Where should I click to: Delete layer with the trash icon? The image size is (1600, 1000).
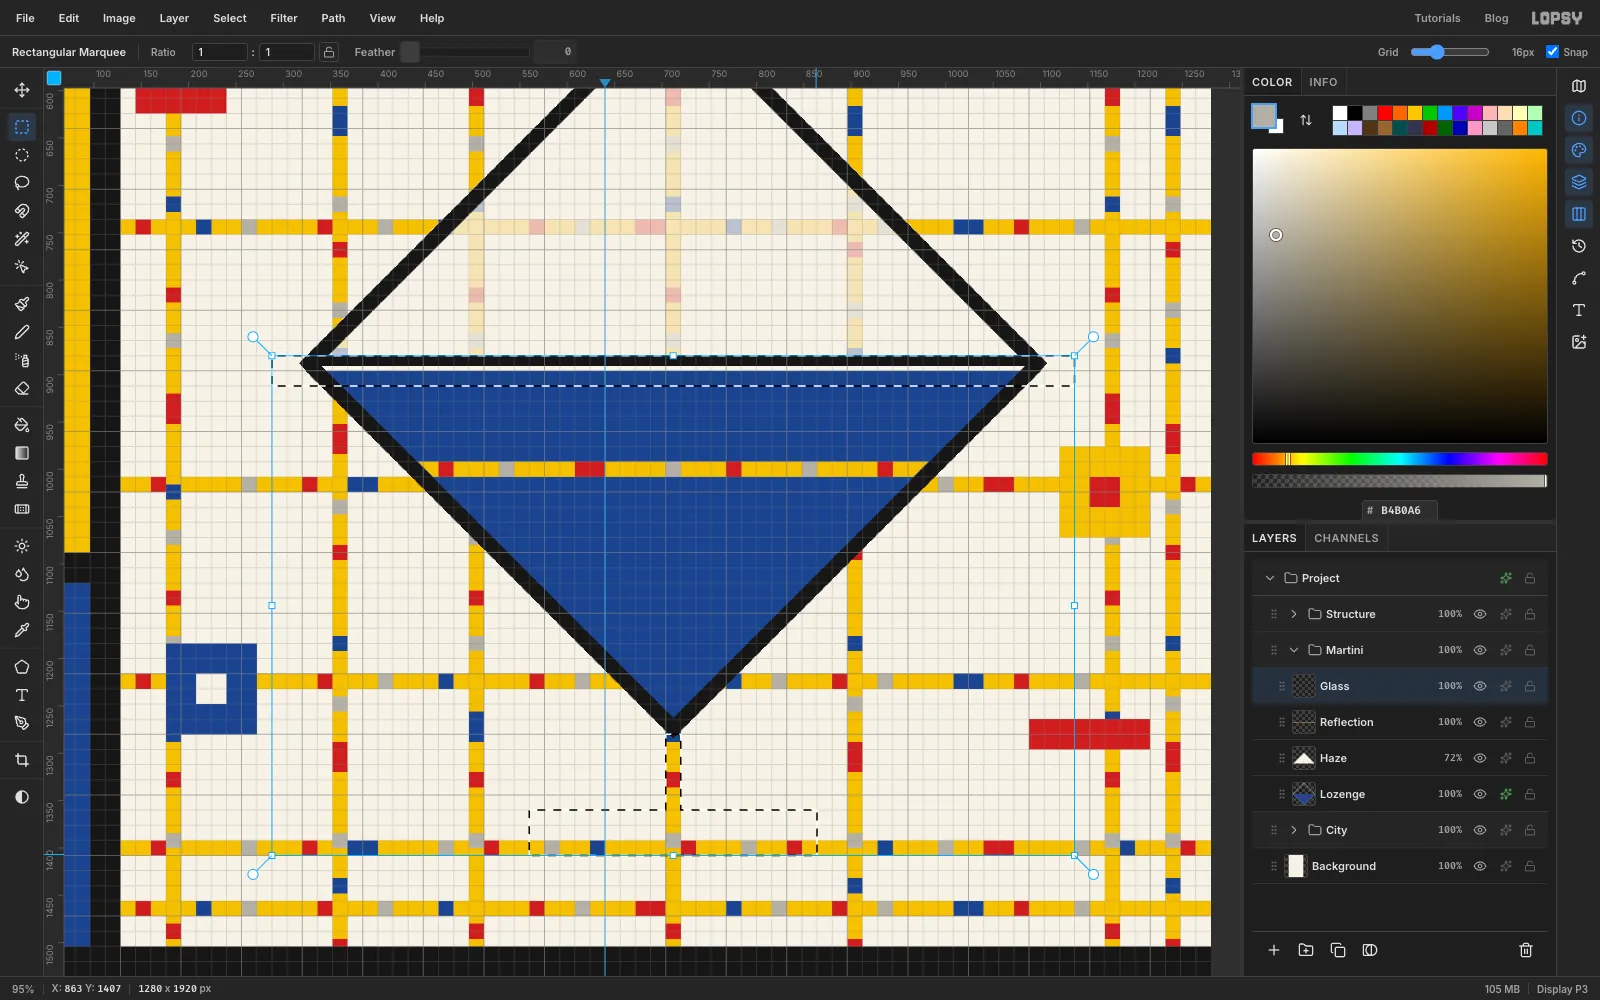click(x=1526, y=950)
